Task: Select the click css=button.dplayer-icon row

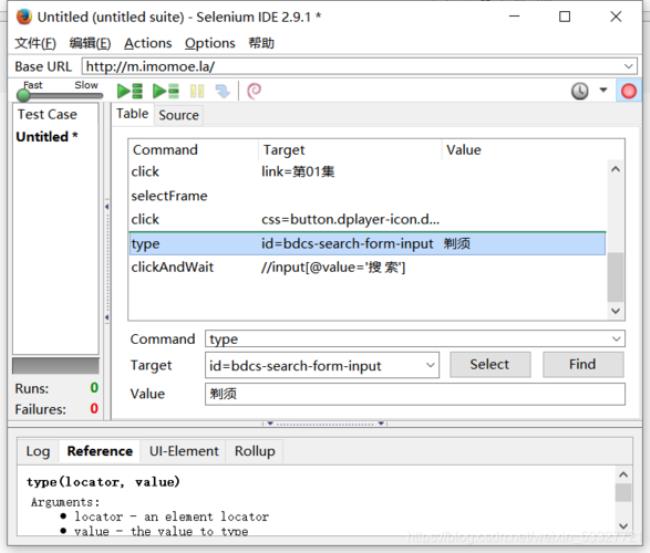Action: click(367, 219)
